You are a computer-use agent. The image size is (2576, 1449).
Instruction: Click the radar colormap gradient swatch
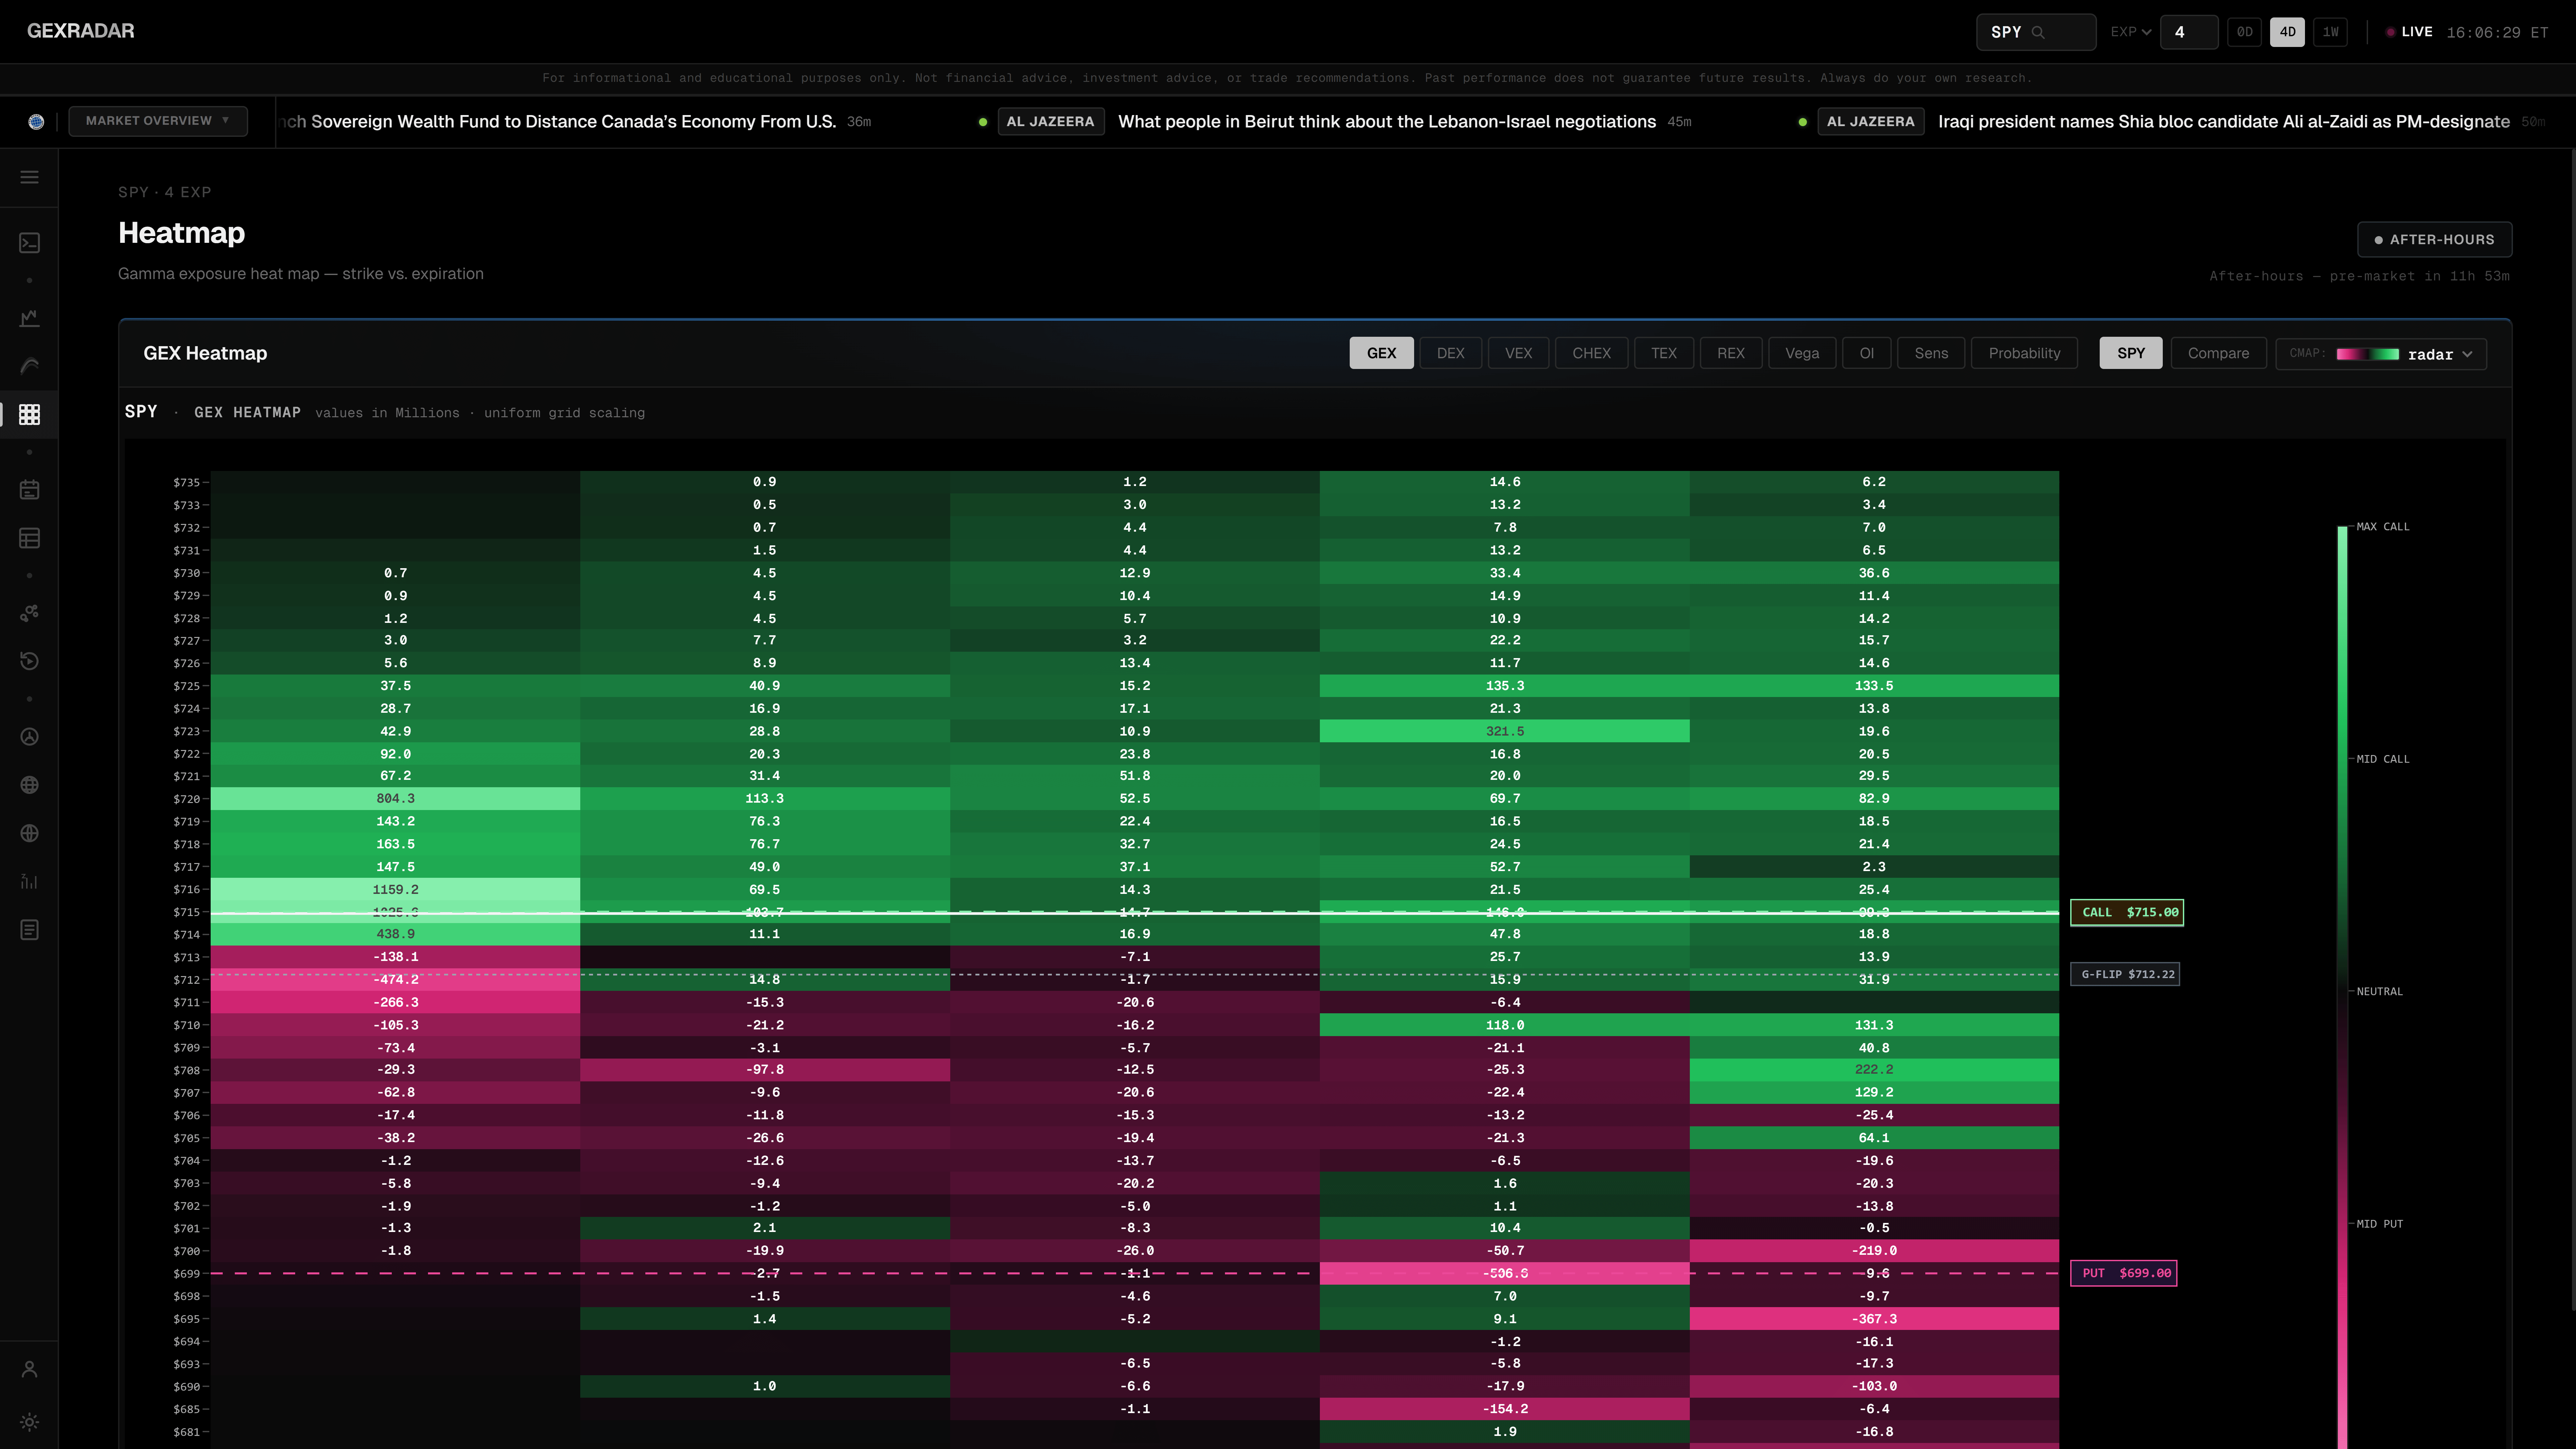[x=2367, y=354]
